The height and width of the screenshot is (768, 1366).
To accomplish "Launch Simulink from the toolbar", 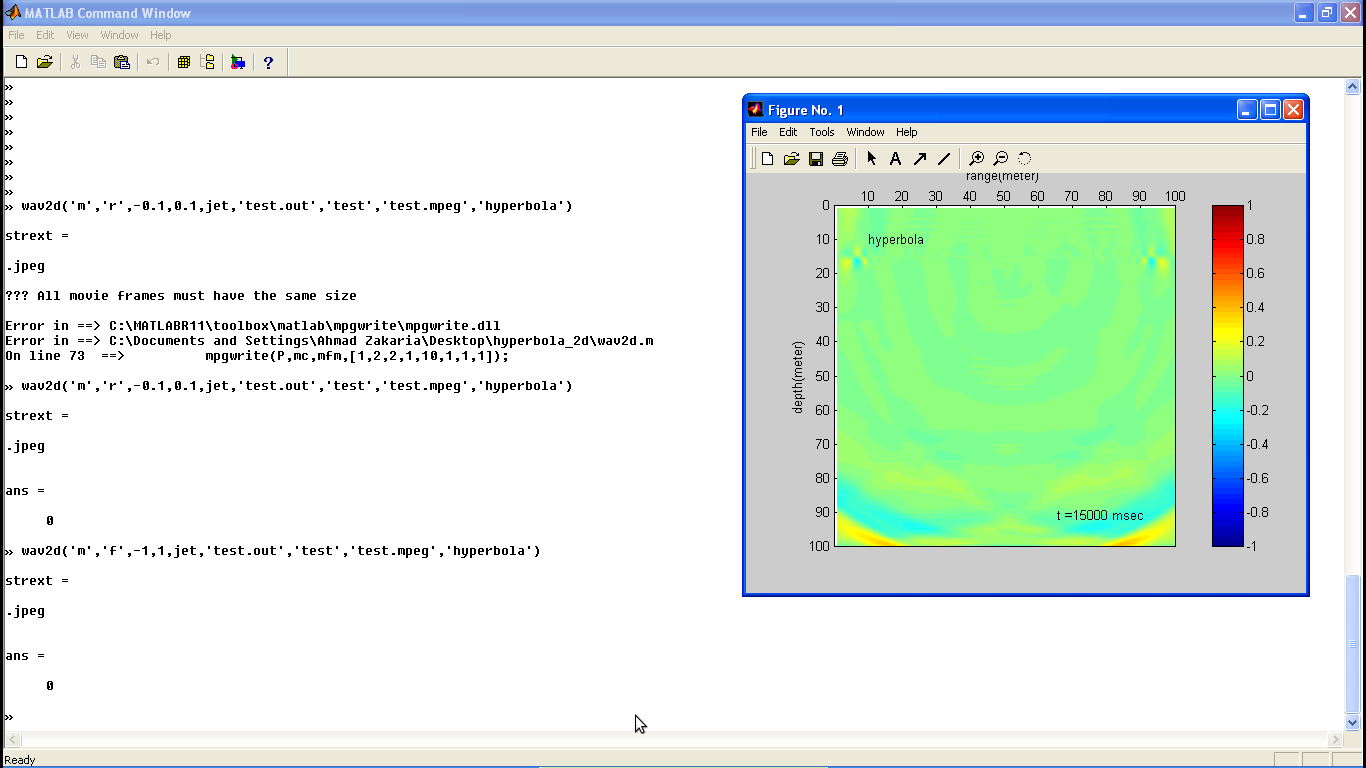I will (237, 62).
